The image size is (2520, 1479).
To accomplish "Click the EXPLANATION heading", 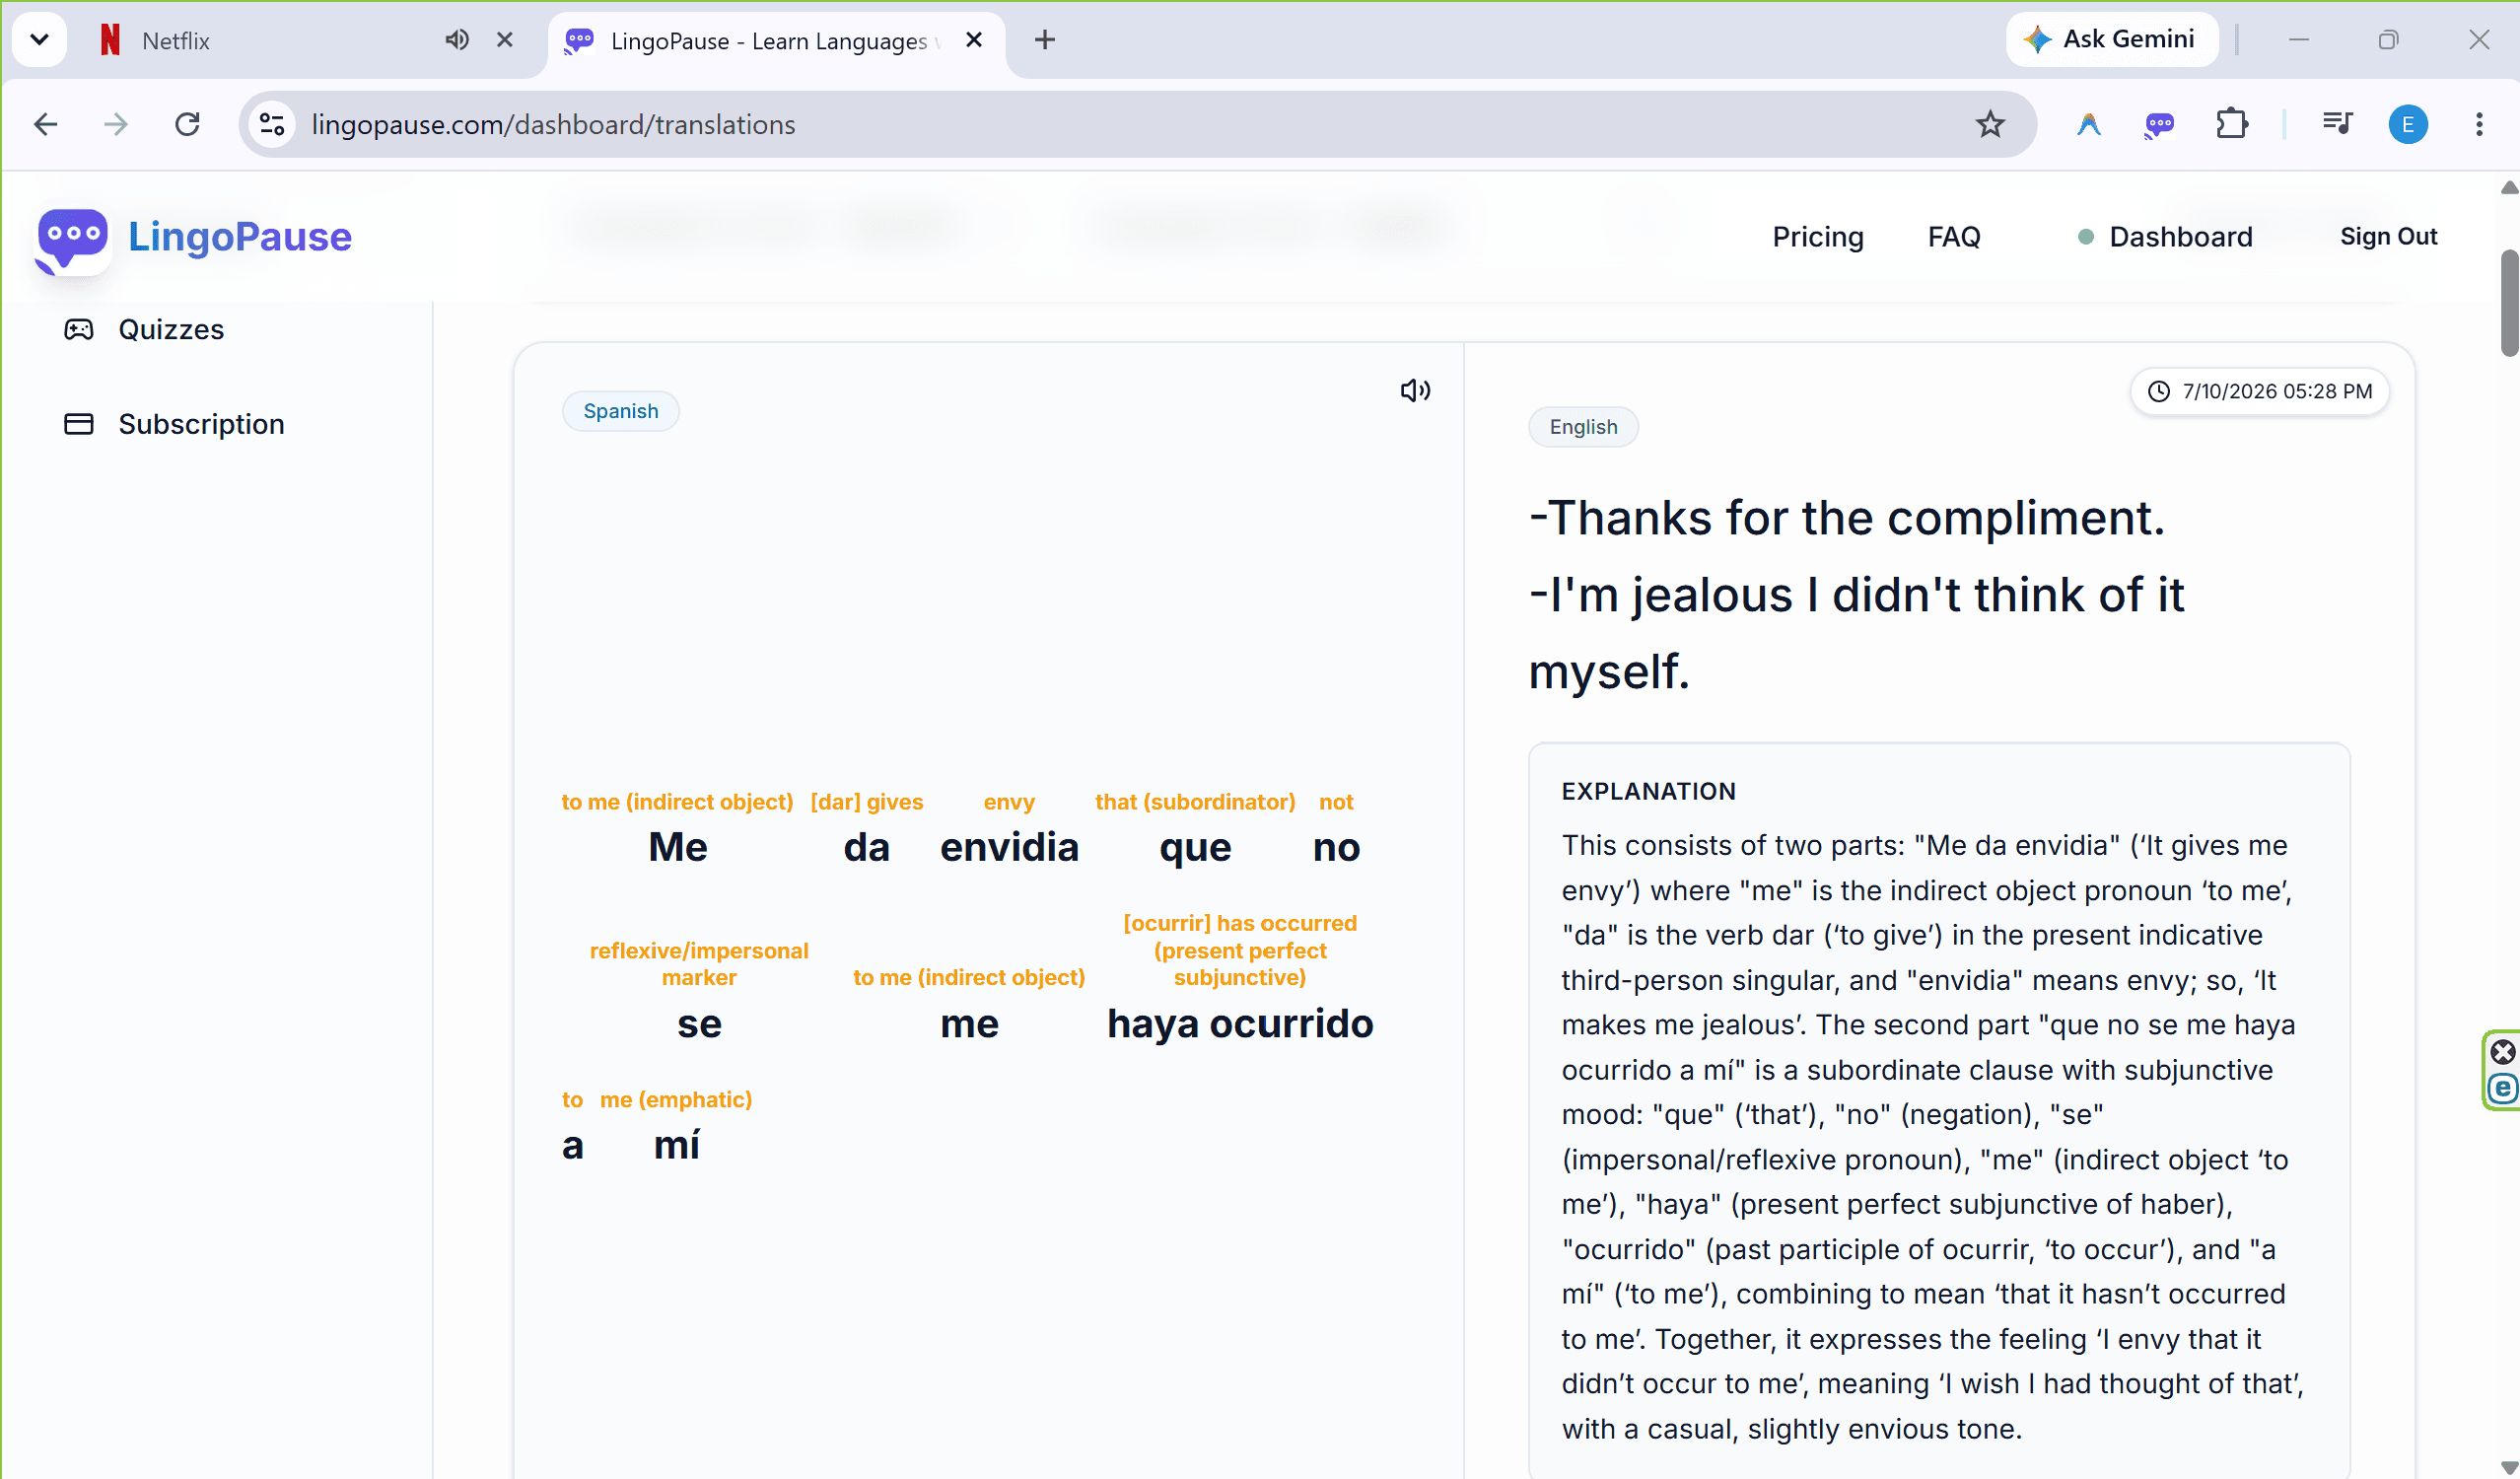I will (1648, 791).
